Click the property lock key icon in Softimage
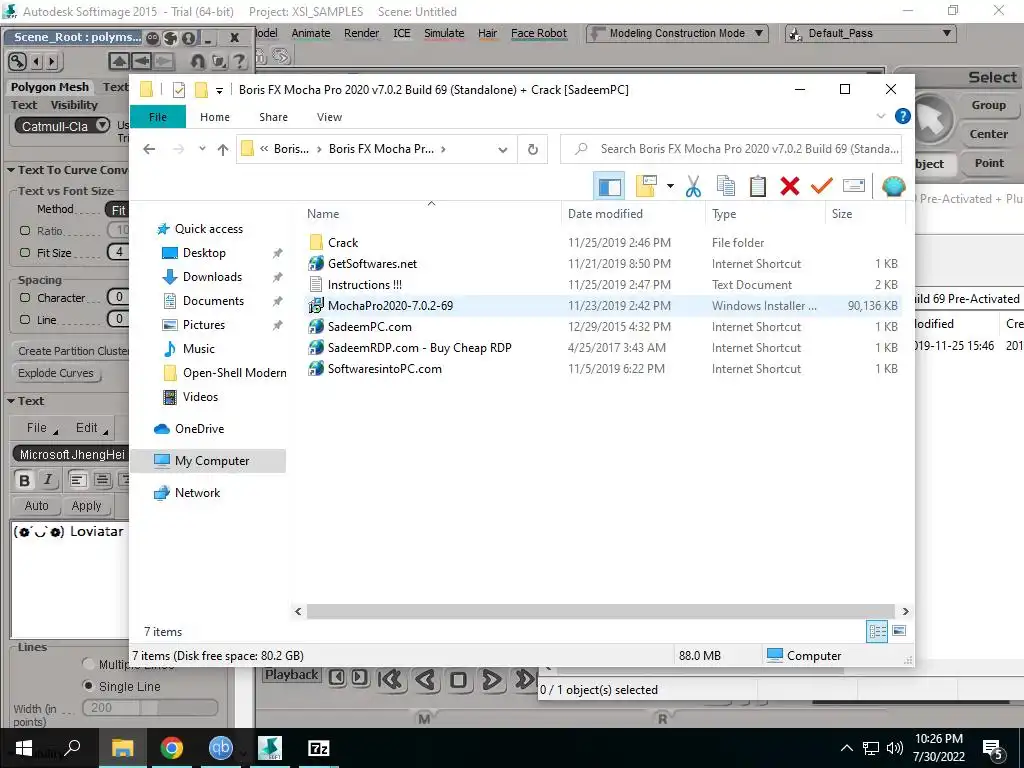The width and height of the screenshot is (1024, 768). pos(17,61)
